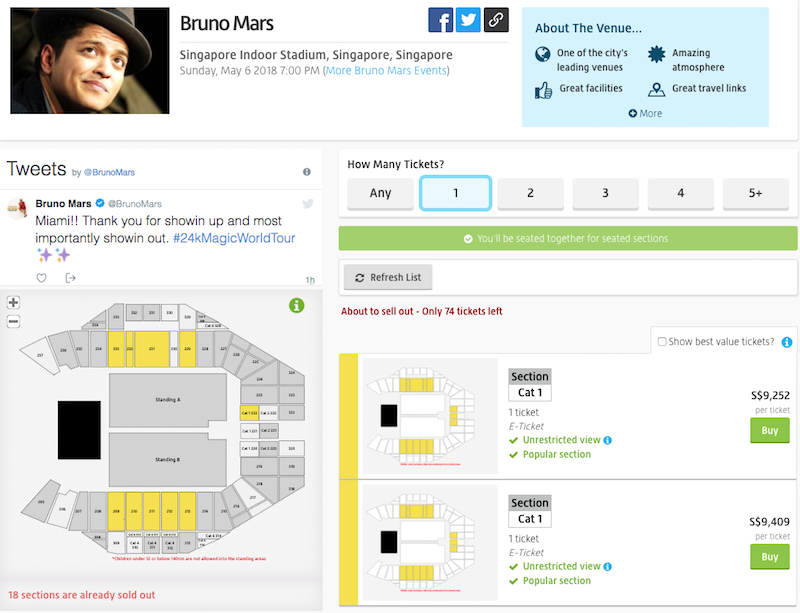Zoom in on the seating map
Screen dimensions: 800x613
13,303
